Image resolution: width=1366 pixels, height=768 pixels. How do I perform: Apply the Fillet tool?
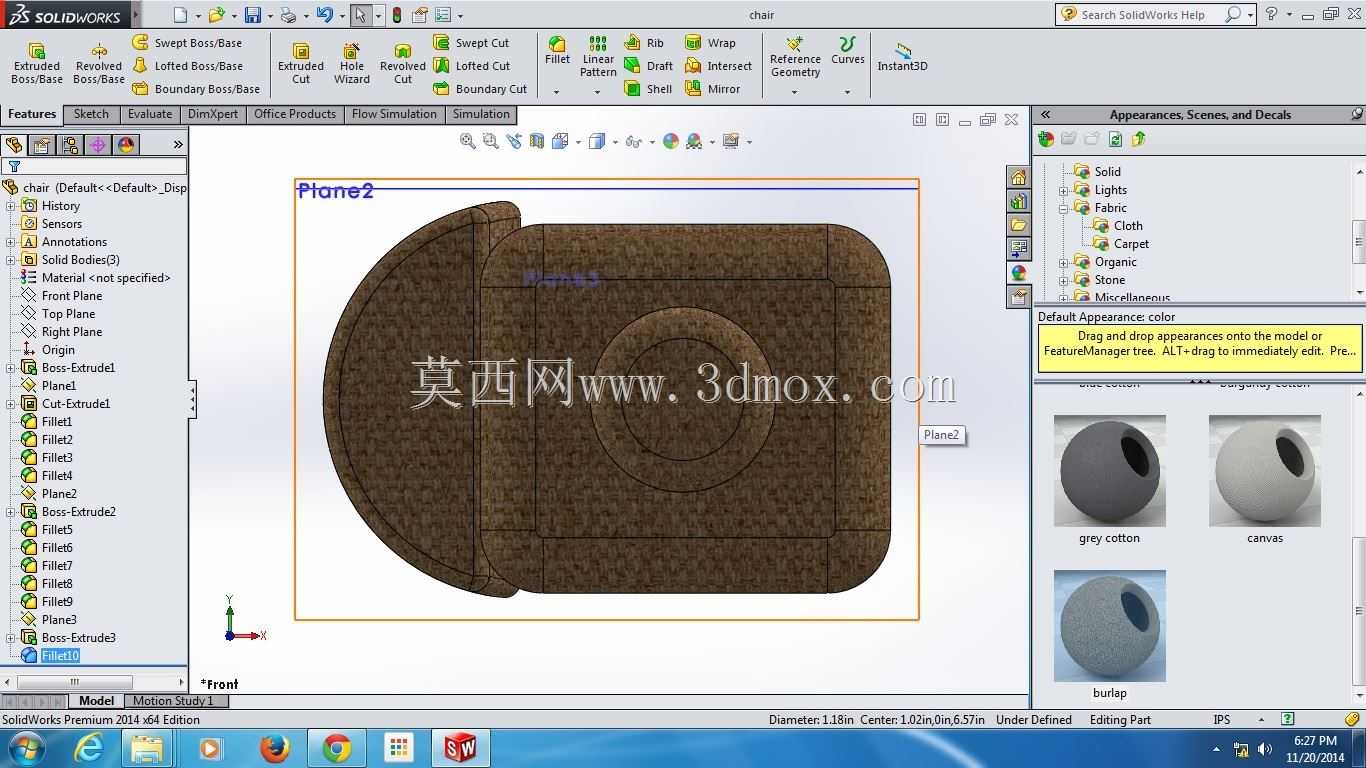pyautogui.click(x=557, y=51)
